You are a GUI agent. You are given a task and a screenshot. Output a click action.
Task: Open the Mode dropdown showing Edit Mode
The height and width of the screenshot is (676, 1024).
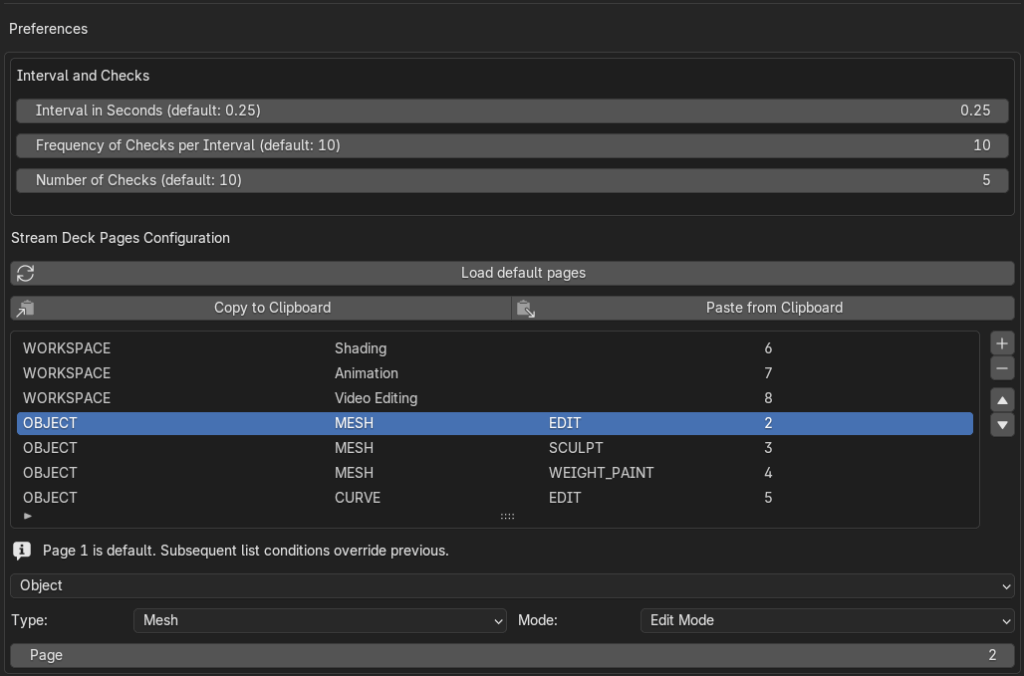tap(826, 620)
